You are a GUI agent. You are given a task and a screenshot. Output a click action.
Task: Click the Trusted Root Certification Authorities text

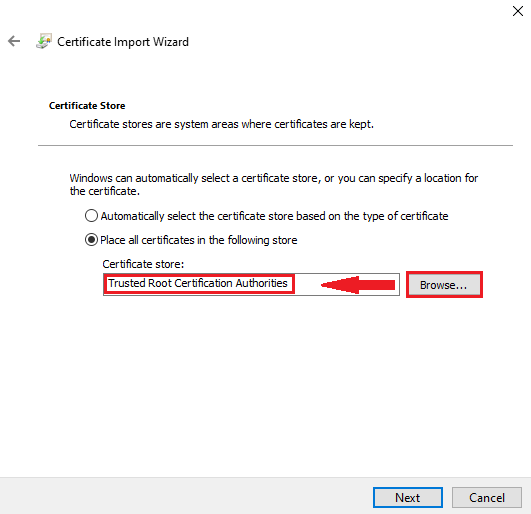[198, 283]
